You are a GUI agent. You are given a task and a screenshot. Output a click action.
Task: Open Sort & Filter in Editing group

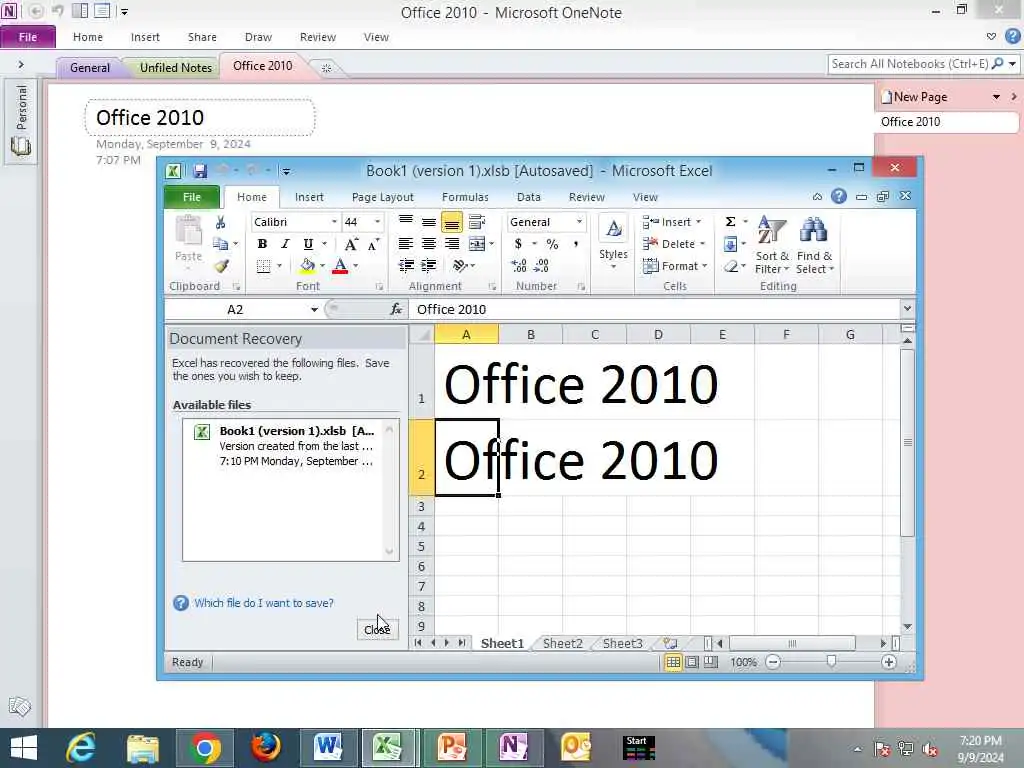pos(772,245)
